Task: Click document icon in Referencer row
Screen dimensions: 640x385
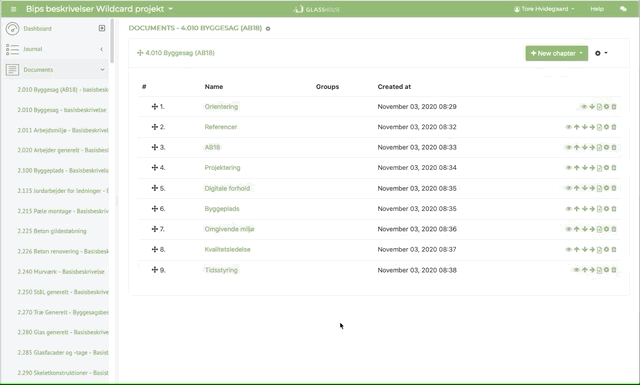Action: click(599, 127)
